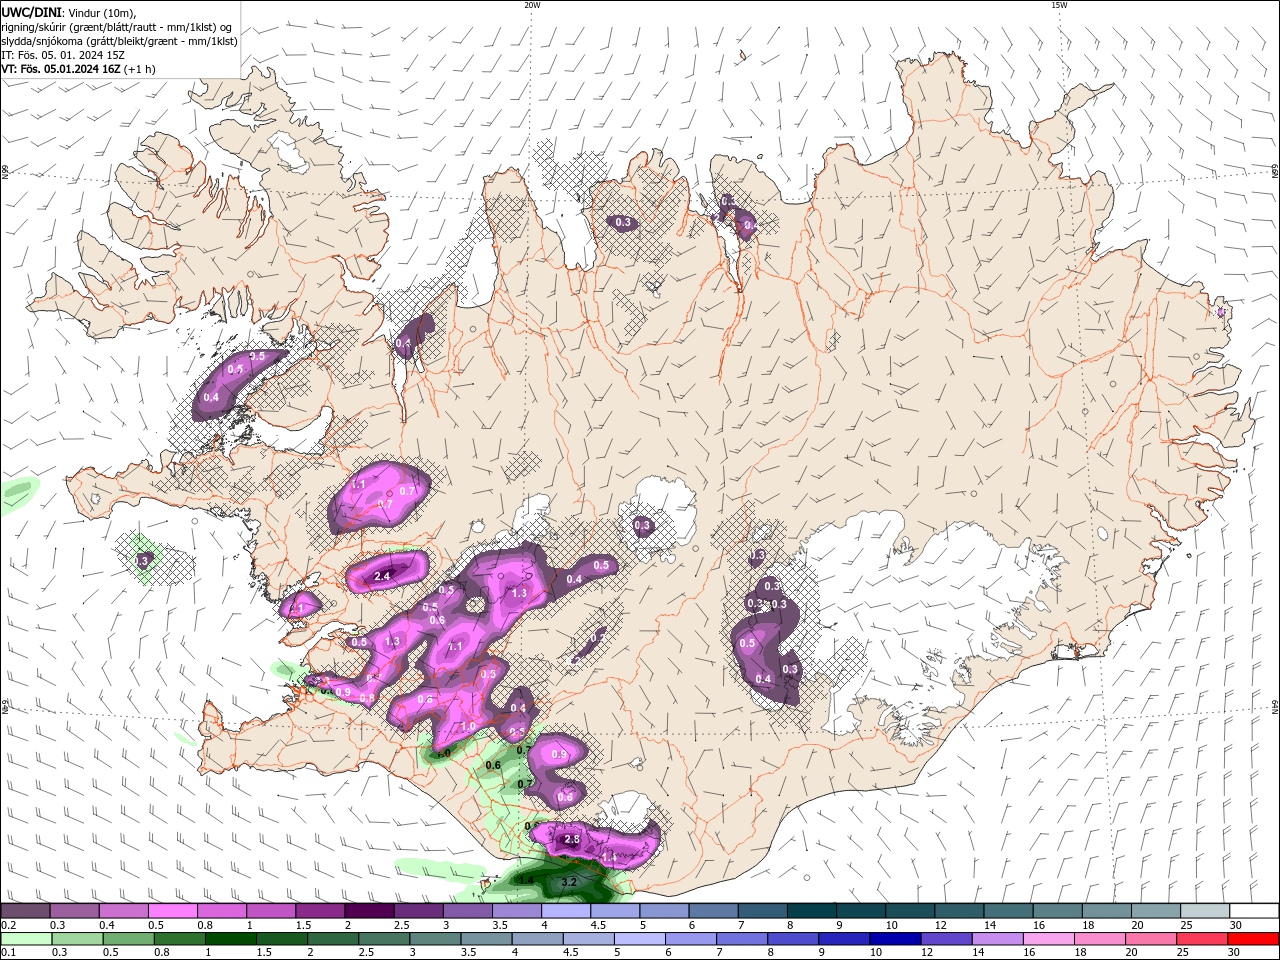Click the 0.1 label on bottom scale row
This screenshot has width=1280, height=960.
[x=8, y=952]
